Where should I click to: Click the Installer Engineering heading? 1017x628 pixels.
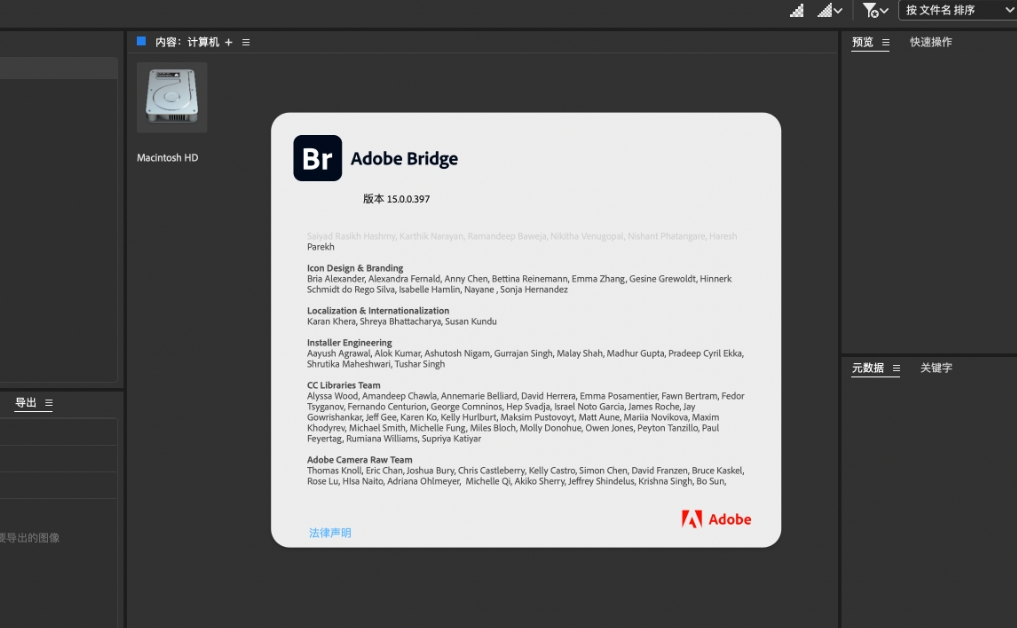click(350, 343)
